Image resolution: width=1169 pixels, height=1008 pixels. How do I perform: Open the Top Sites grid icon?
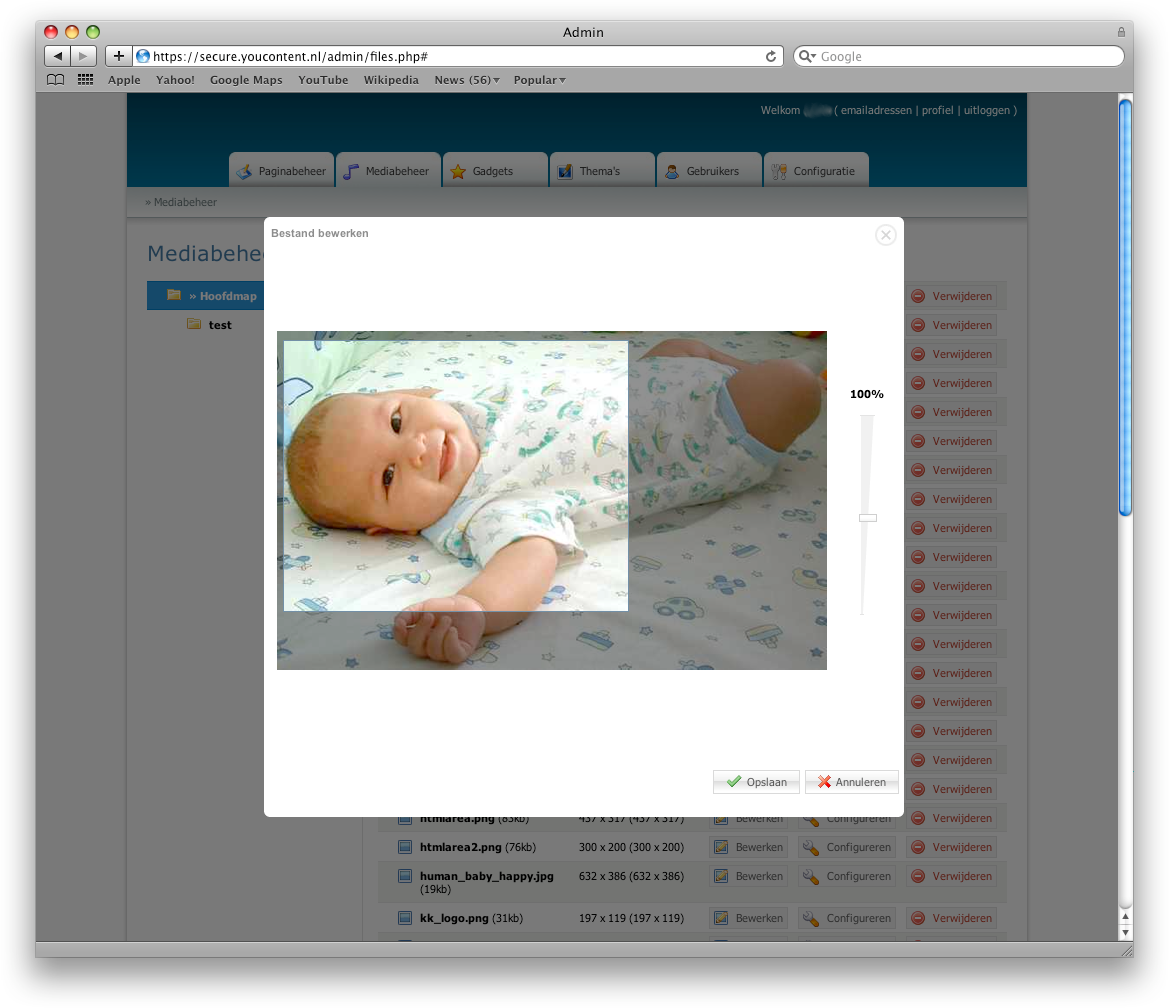click(85, 80)
